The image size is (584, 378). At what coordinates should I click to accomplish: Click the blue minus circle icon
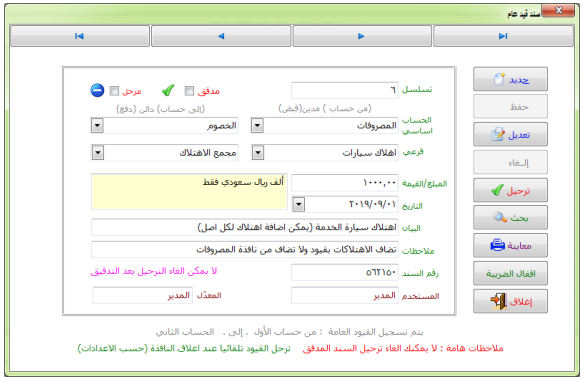tap(97, 90)
